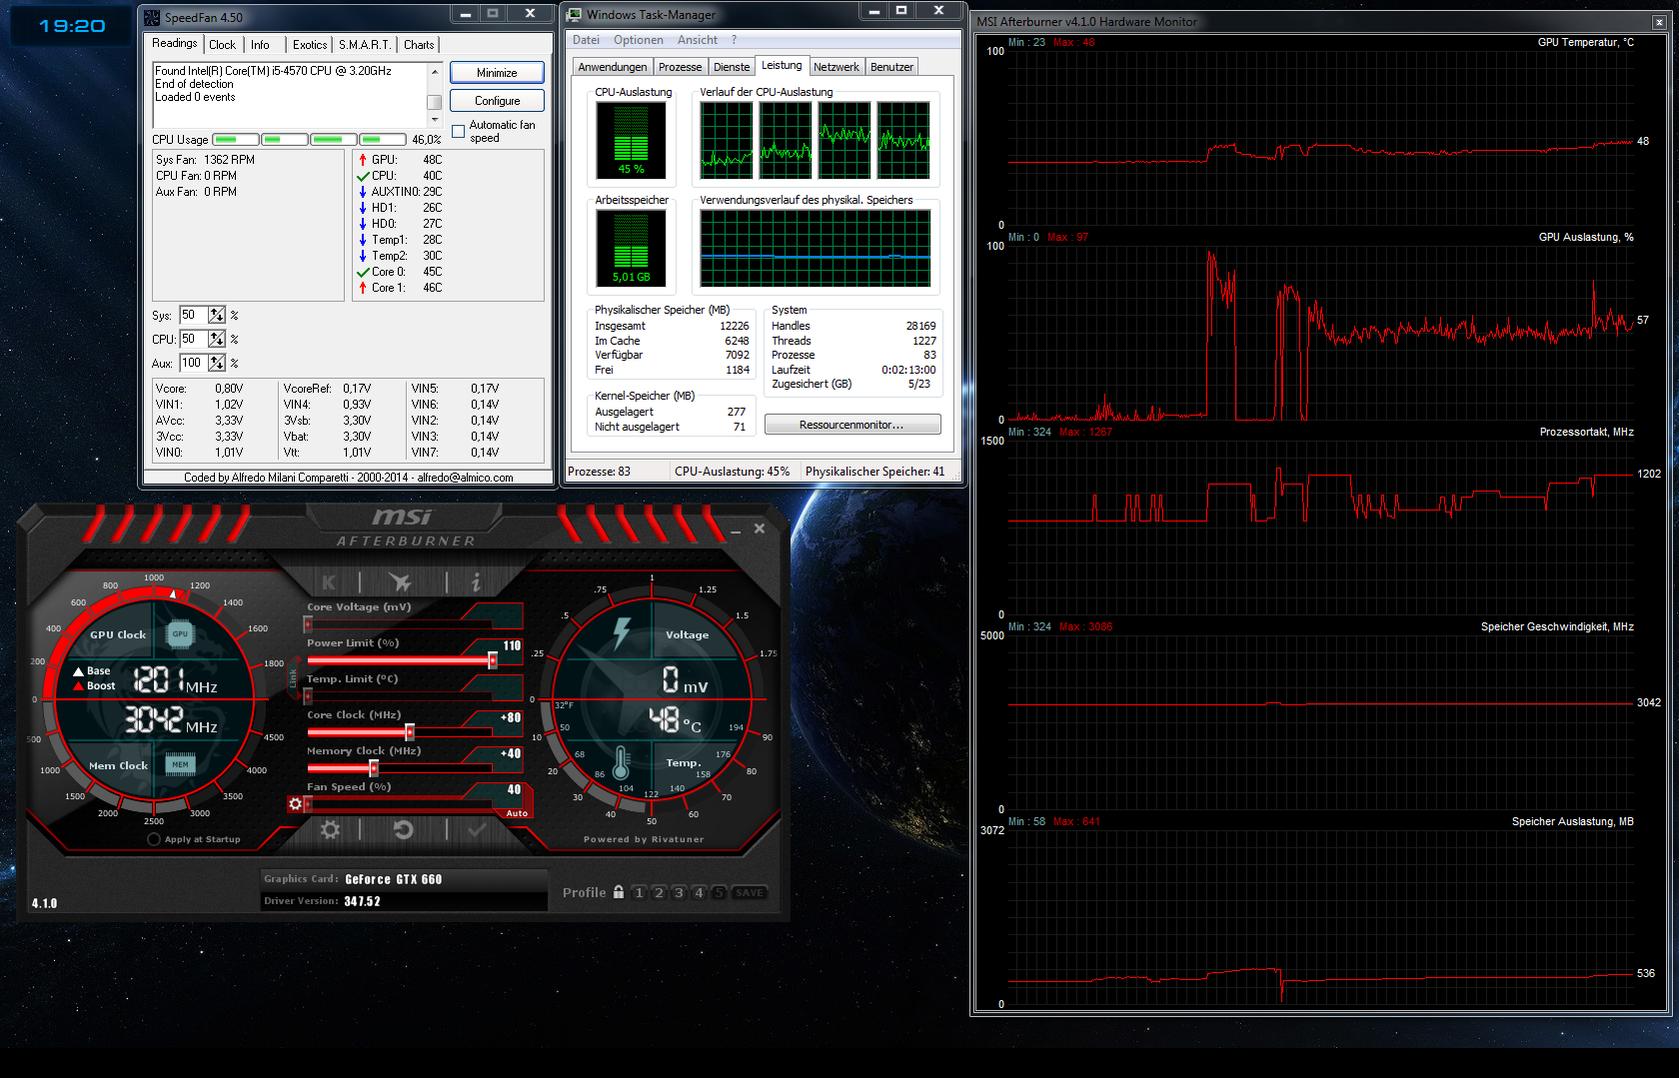This screenshot has width=1679, height=1078.
Task: Adjust the CPU fan speed spinner
Action: point(216,339)
